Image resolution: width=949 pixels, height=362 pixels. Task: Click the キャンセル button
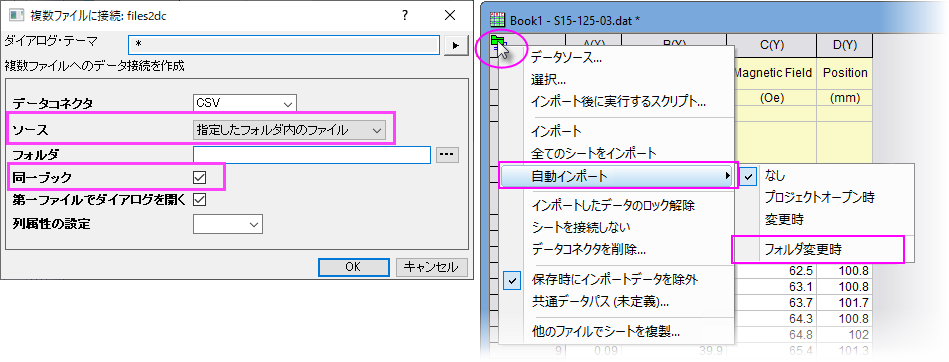coord(432,267)
